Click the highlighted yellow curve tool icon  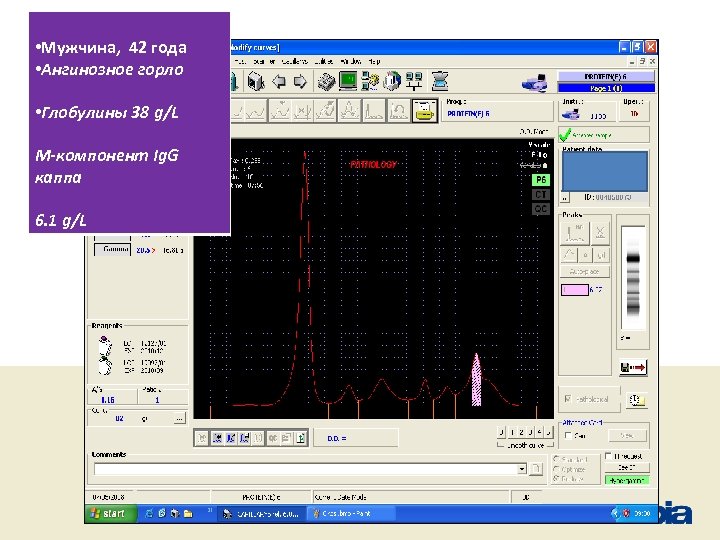pyautogui.click(x=424, y=111)
